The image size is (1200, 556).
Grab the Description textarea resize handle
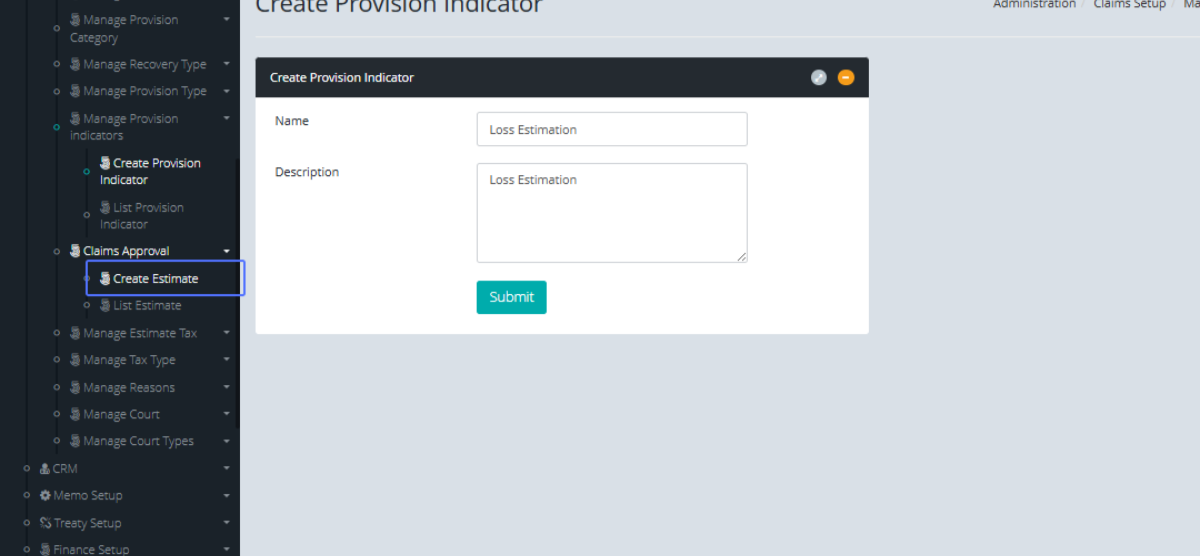tap(742, 257)
